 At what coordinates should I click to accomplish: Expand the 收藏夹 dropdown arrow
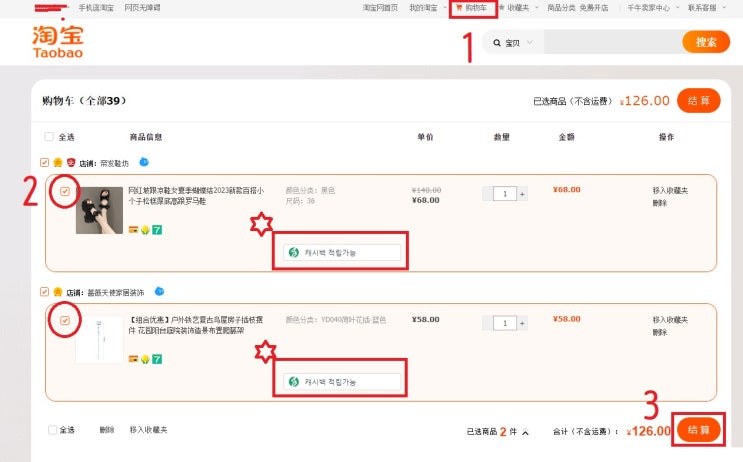(537, 8)
